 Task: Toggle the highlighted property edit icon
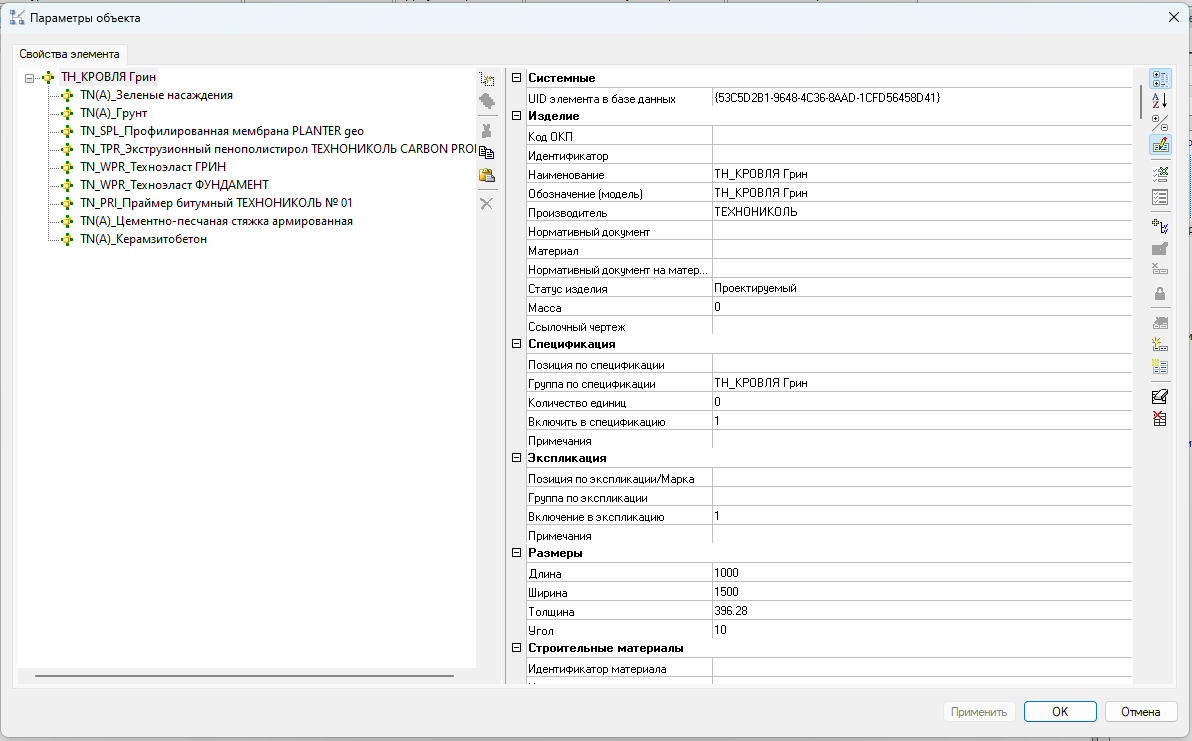(x=1160, y=145)
